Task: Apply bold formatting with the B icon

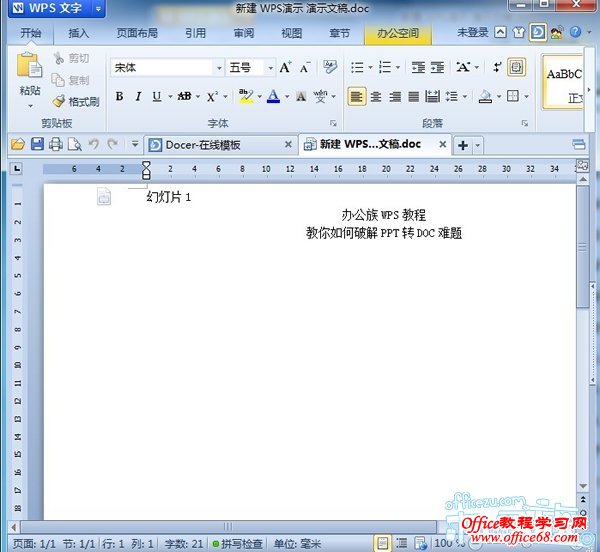Action: coord(119,97)
